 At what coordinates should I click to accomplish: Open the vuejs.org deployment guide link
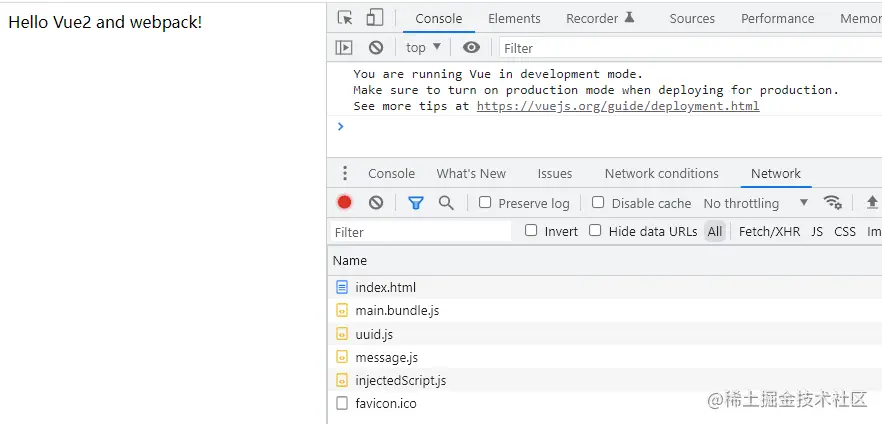[x=618, y=106]
